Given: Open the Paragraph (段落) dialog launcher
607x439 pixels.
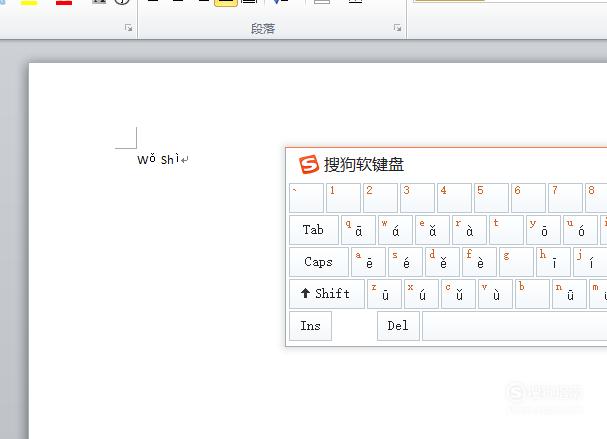Looking at the screenshot, I should (397, 28).
